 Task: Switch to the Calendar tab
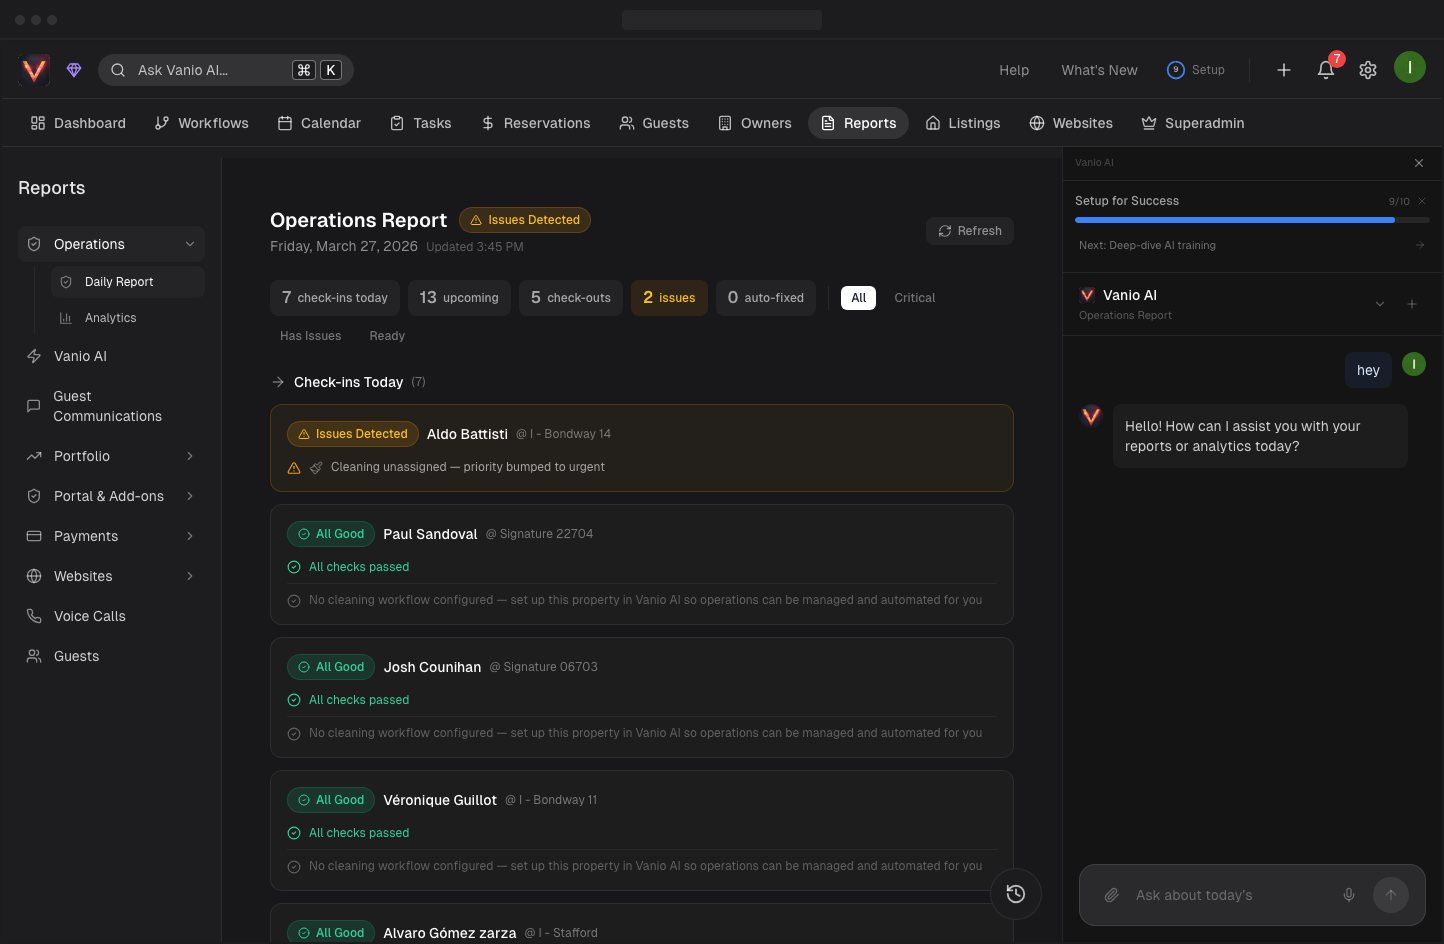coord(319,123)
